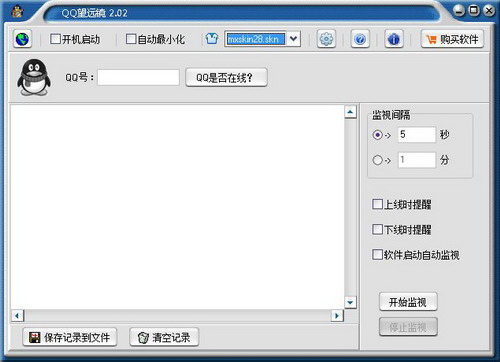Maximize the QQ望远镜 window
Viewport: 500px width, 362px height.
pos(474,11)
